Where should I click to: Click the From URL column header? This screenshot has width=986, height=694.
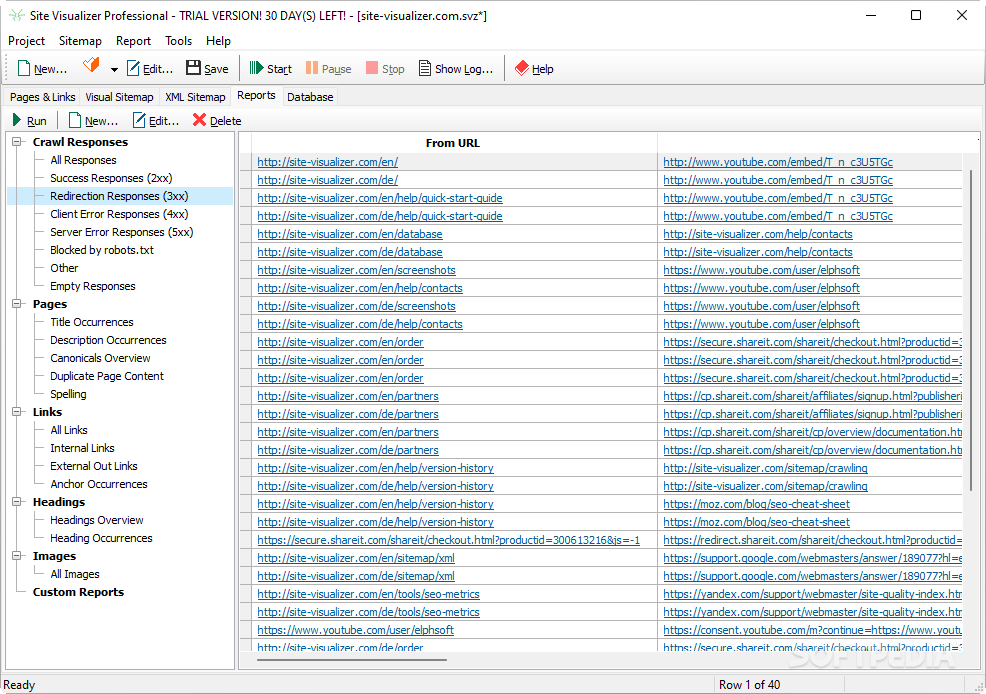pos(453,143)
